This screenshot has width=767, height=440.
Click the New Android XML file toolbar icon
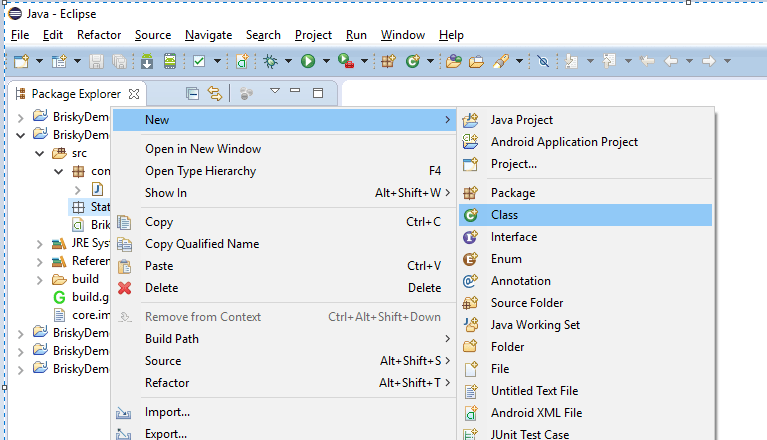click(x=242, y=61)
